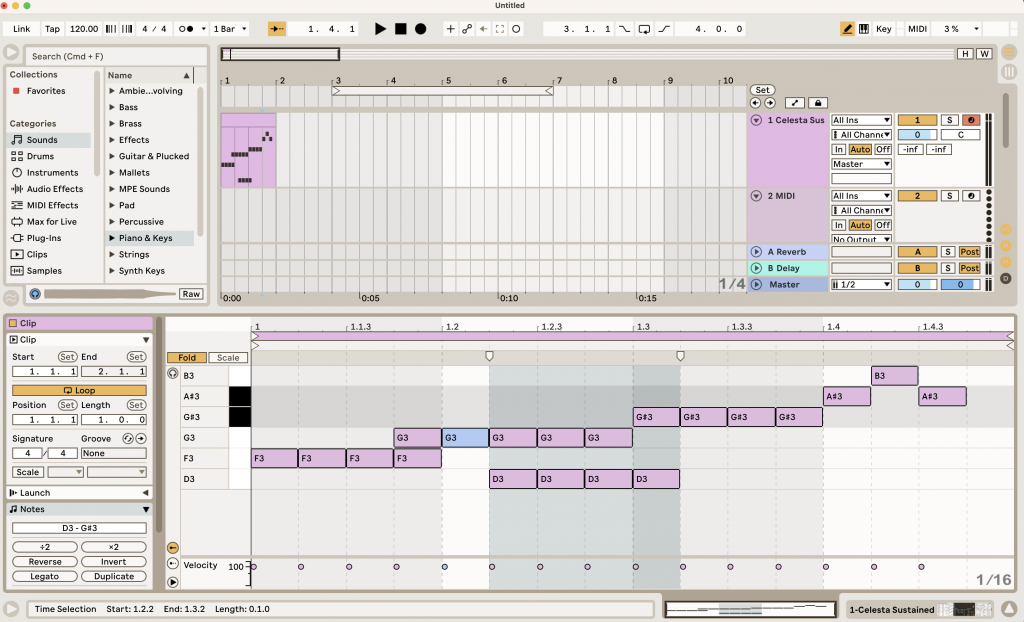Stop playback with the Stop button
The image size is (1024, 622).
(x=400, y=29)
